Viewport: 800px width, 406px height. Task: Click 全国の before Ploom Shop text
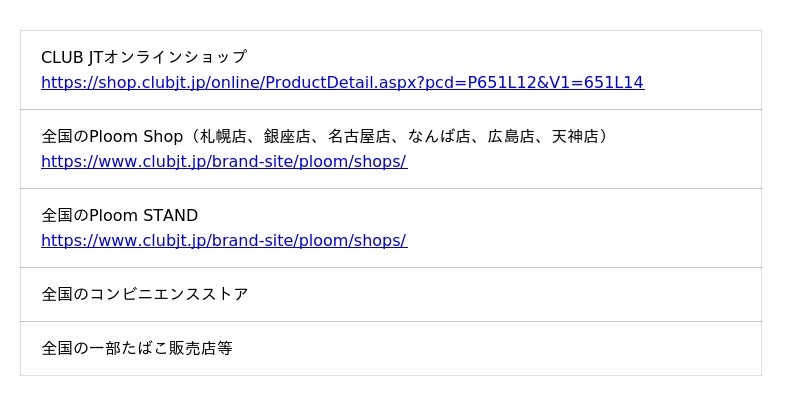point(65,136)
